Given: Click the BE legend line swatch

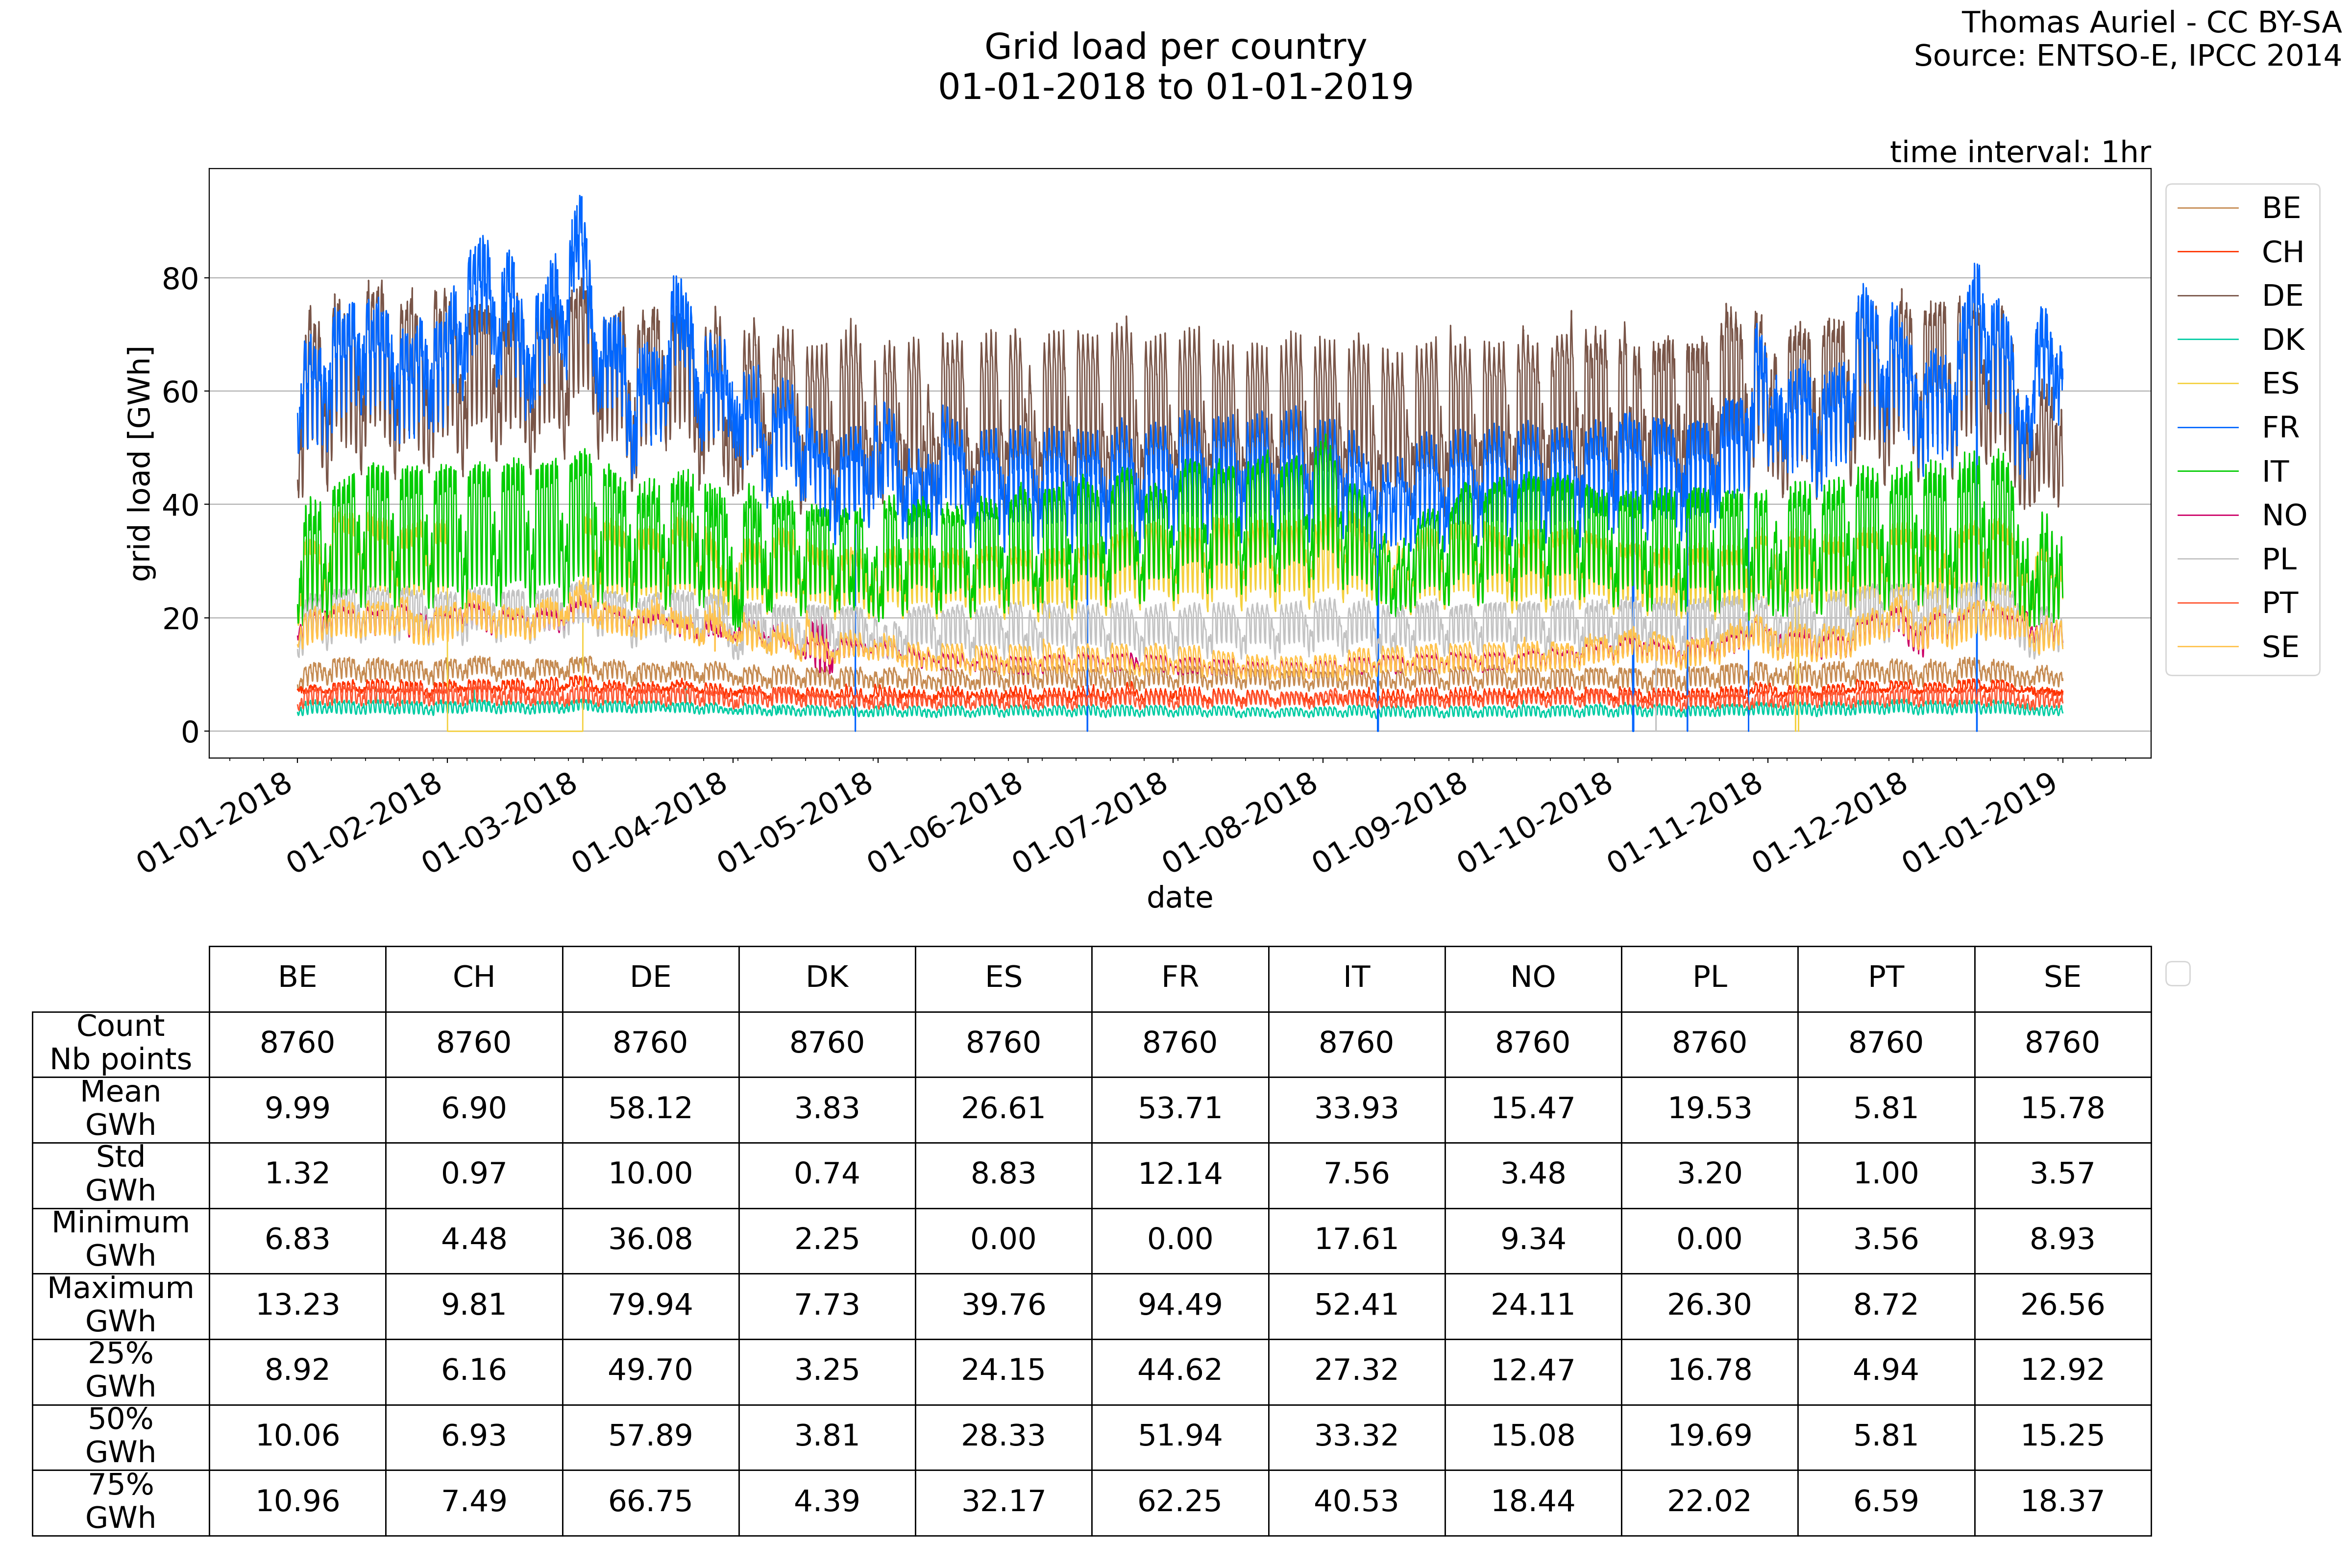Looking at the screenshot, I should [2207, 208].
